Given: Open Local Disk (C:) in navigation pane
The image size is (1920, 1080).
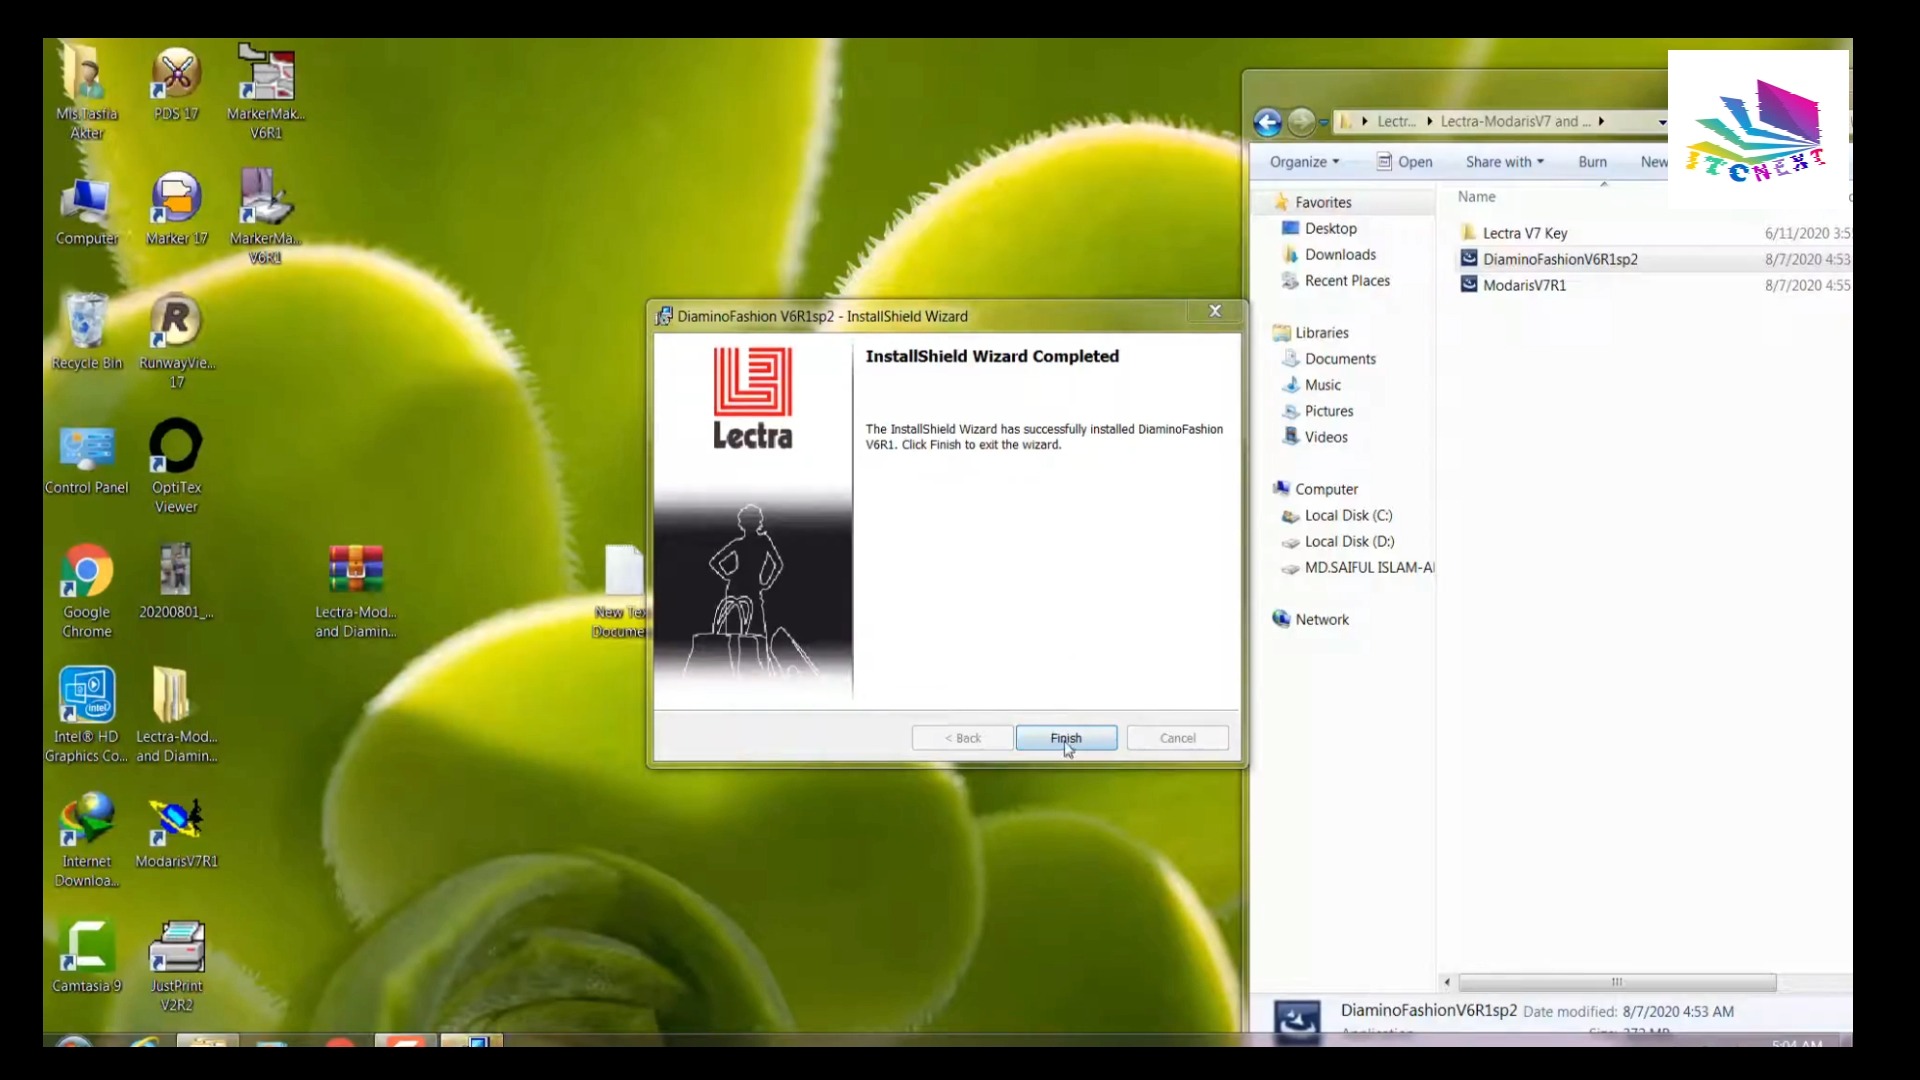Looking at the screenshot, I should pyautogui.click(x=1348, y=515).
